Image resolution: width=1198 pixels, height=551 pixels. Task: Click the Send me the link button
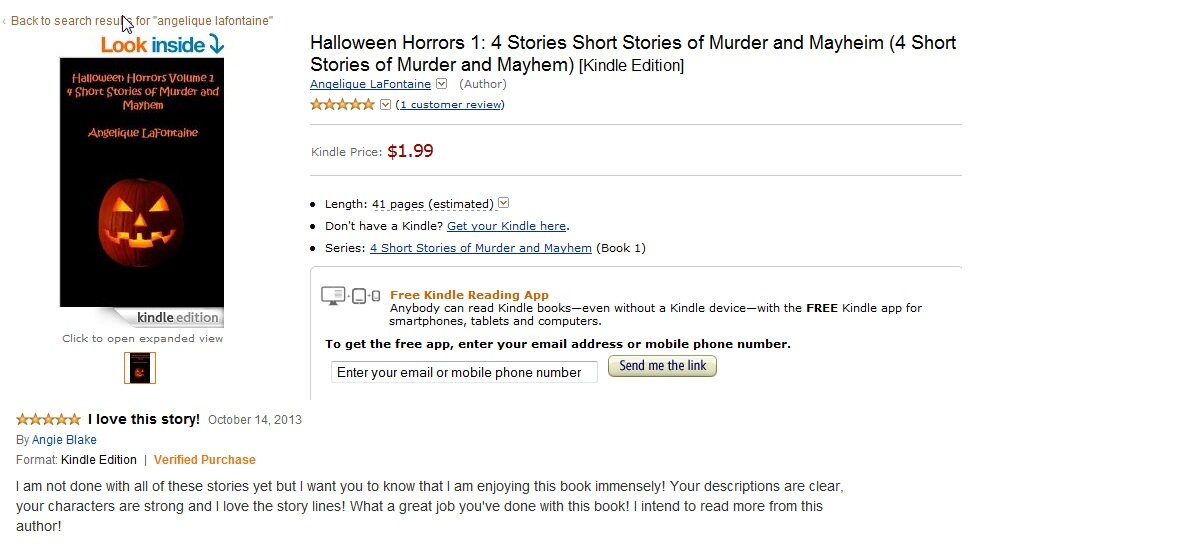tap(662, 366)
